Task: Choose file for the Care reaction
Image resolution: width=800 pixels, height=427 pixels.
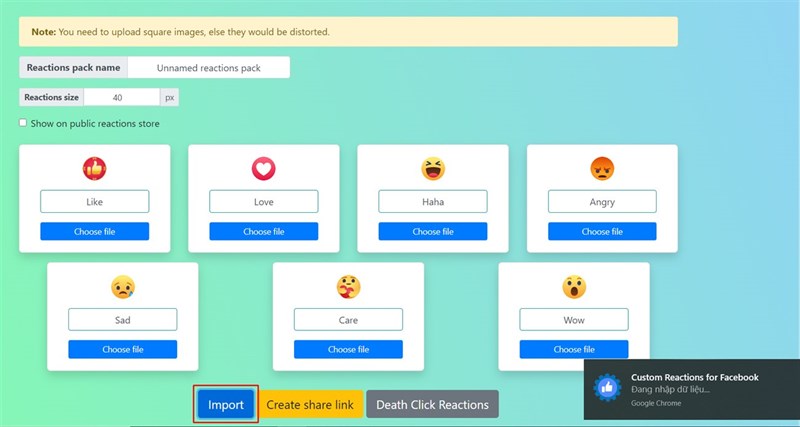Action: [x=348, y=349]
